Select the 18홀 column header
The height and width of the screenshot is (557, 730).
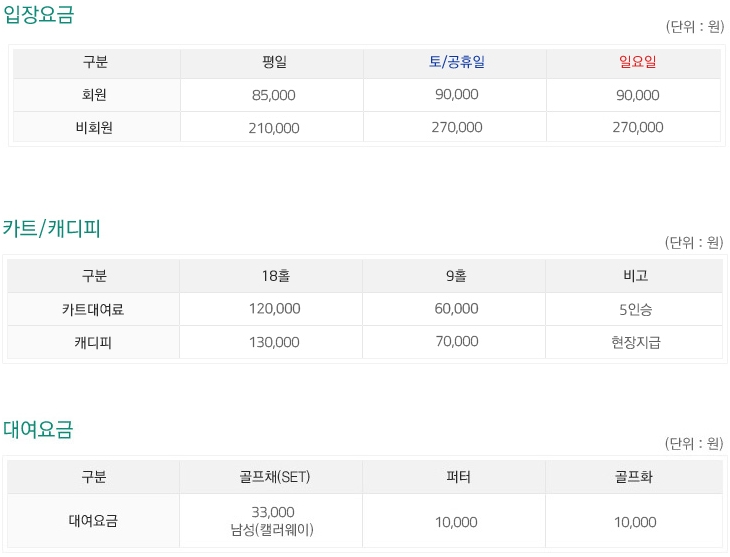click(276, 276)
